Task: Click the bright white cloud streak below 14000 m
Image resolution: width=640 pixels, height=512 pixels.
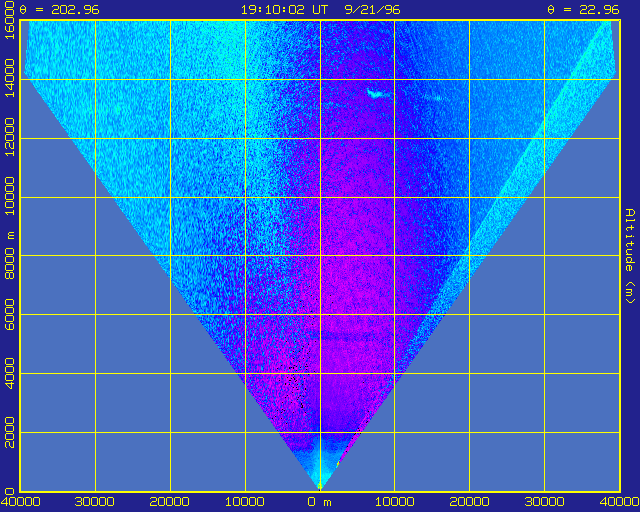Action: pos(377,93)
